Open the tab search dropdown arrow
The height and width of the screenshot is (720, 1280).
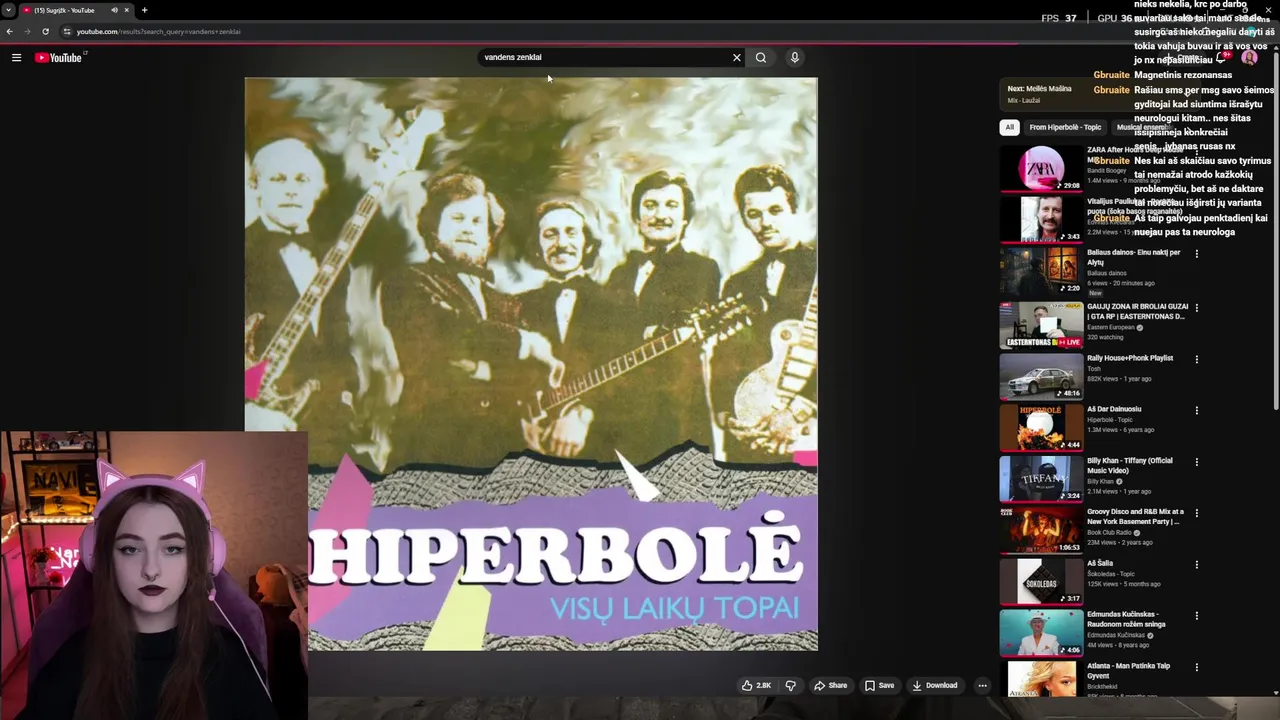(x=9, y=10)
